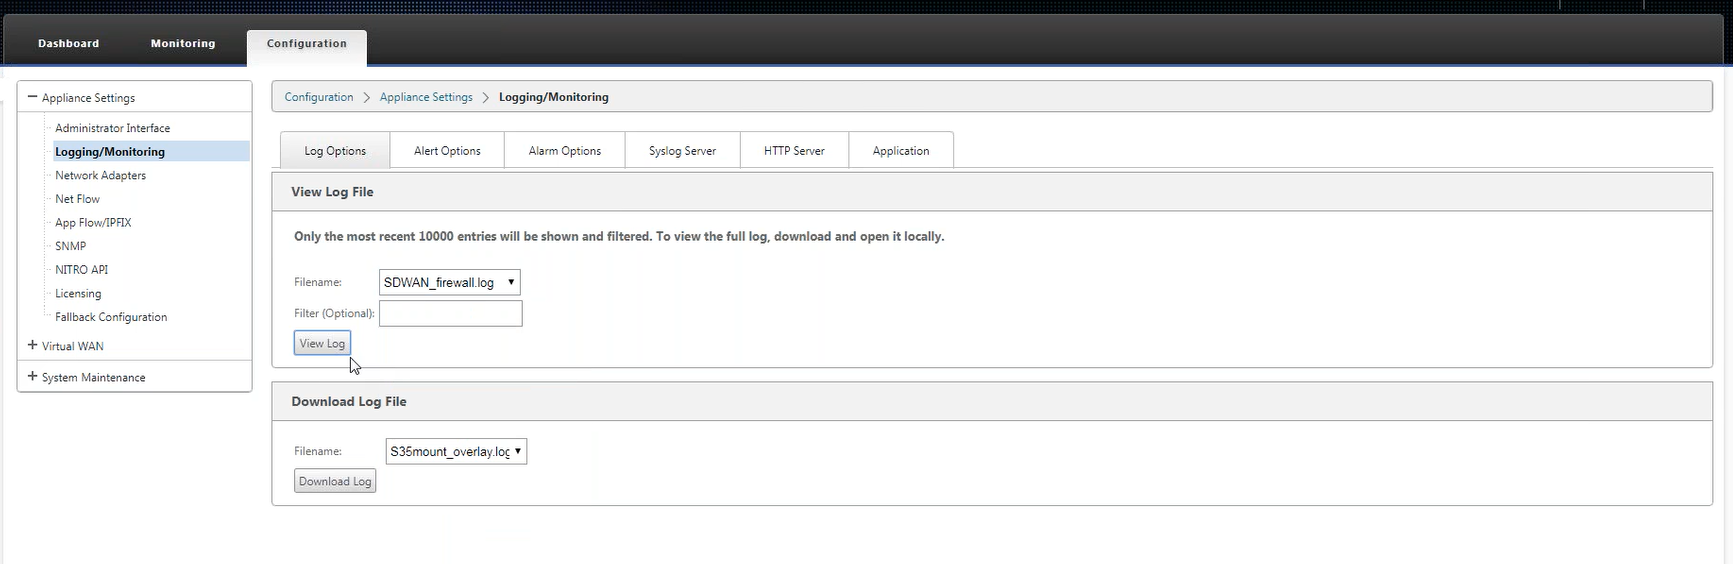Go to the Dashboard top menu
Viewport: 1733px width, 564px height.
(68, 43)
